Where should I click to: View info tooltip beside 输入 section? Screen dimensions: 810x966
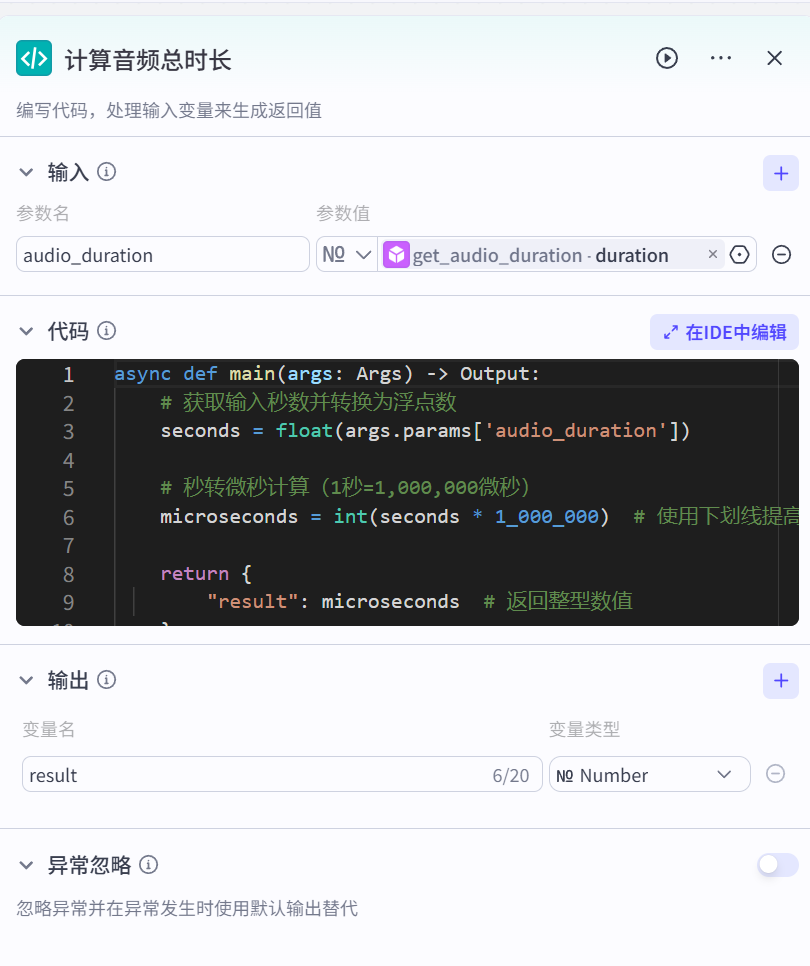tap(106, 172)
